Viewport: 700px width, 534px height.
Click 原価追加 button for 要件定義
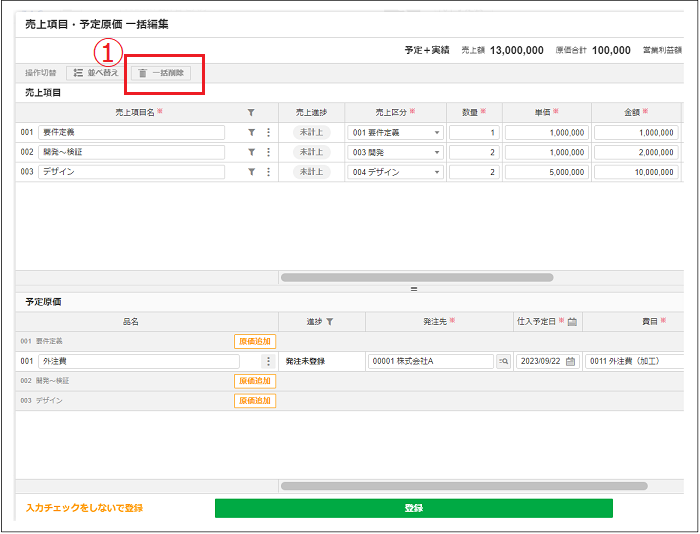(x=255, y=342)
